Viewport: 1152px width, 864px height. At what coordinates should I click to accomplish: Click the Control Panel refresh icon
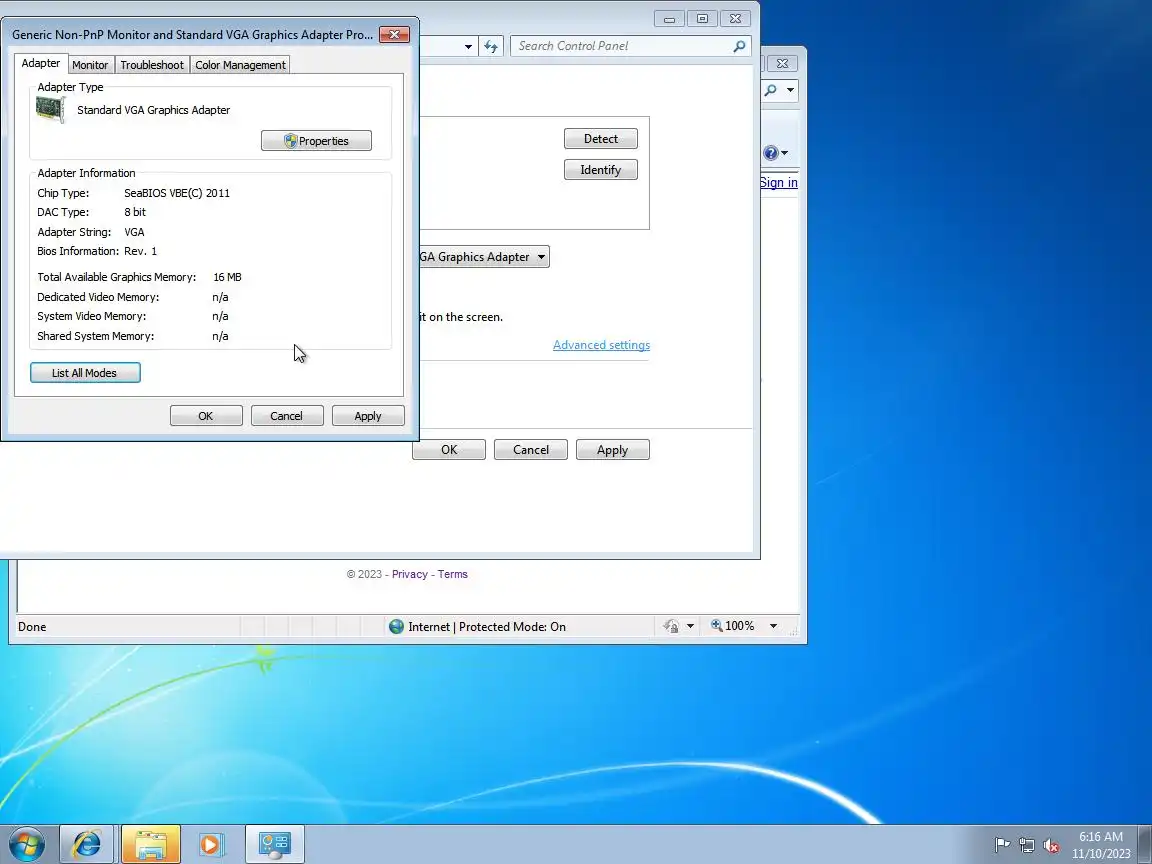[x=491, y=46]
